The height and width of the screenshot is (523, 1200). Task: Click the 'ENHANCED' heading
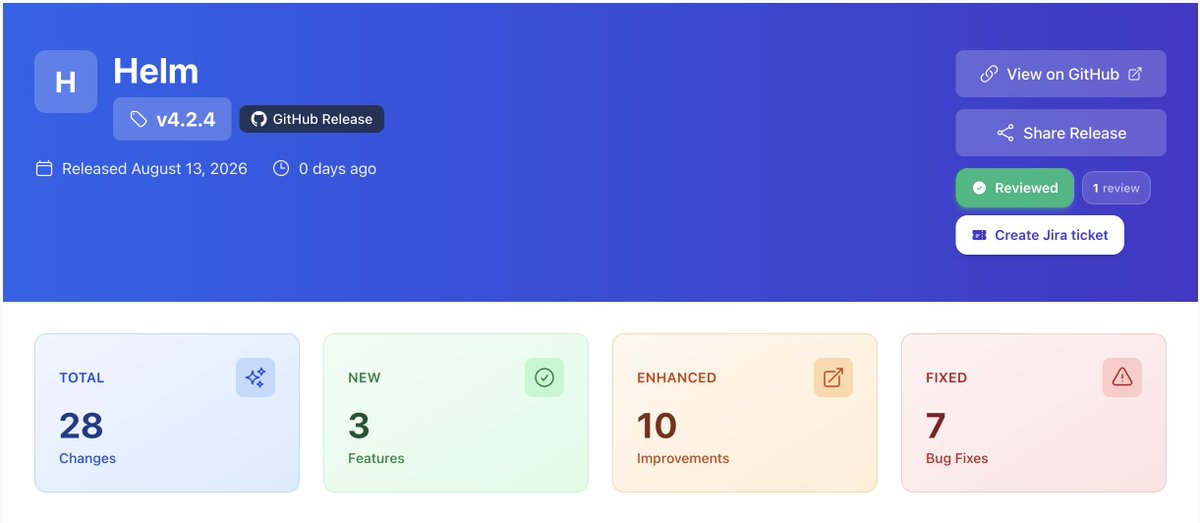click(x=677, y=378)
